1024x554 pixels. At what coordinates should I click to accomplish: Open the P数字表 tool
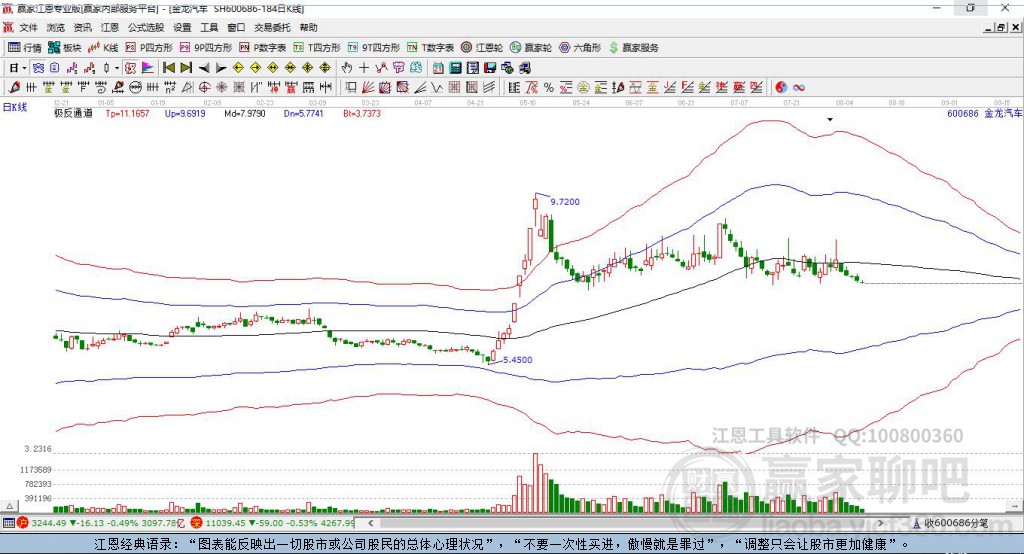[x=263, y=48]
